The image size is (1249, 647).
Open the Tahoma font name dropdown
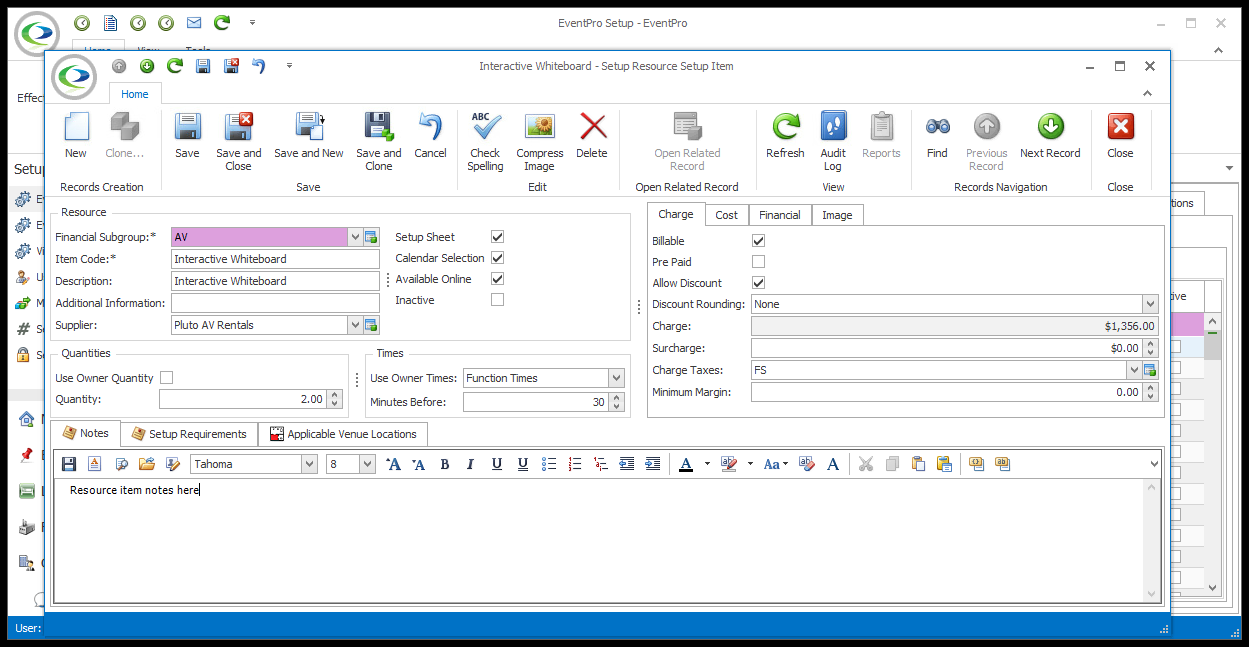click(309, 464)
